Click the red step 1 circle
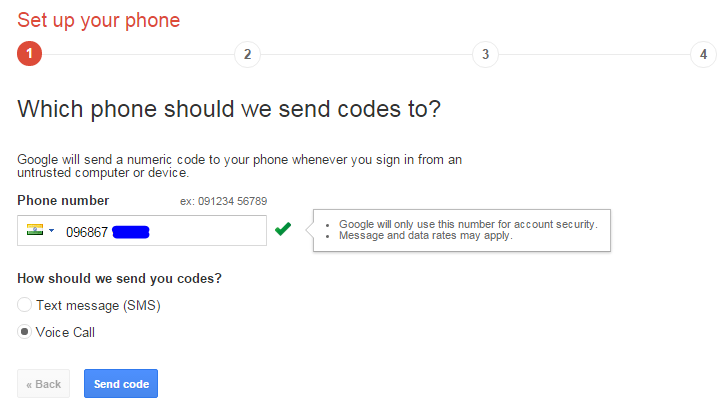 click(x=30, y=54)
